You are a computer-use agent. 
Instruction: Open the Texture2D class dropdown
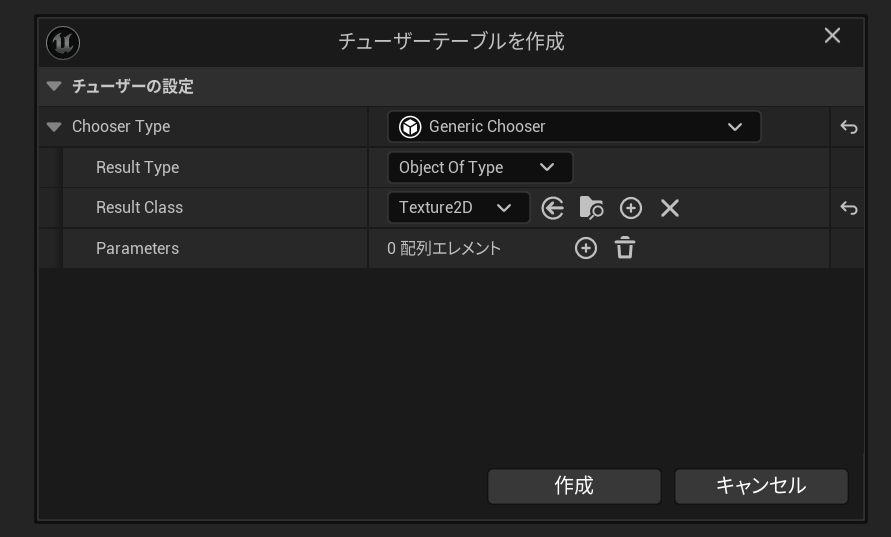coord(457,208)
